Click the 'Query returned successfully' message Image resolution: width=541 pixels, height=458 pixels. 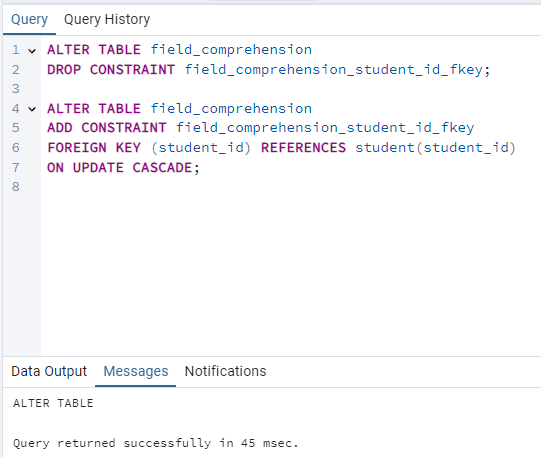point(156,443)
